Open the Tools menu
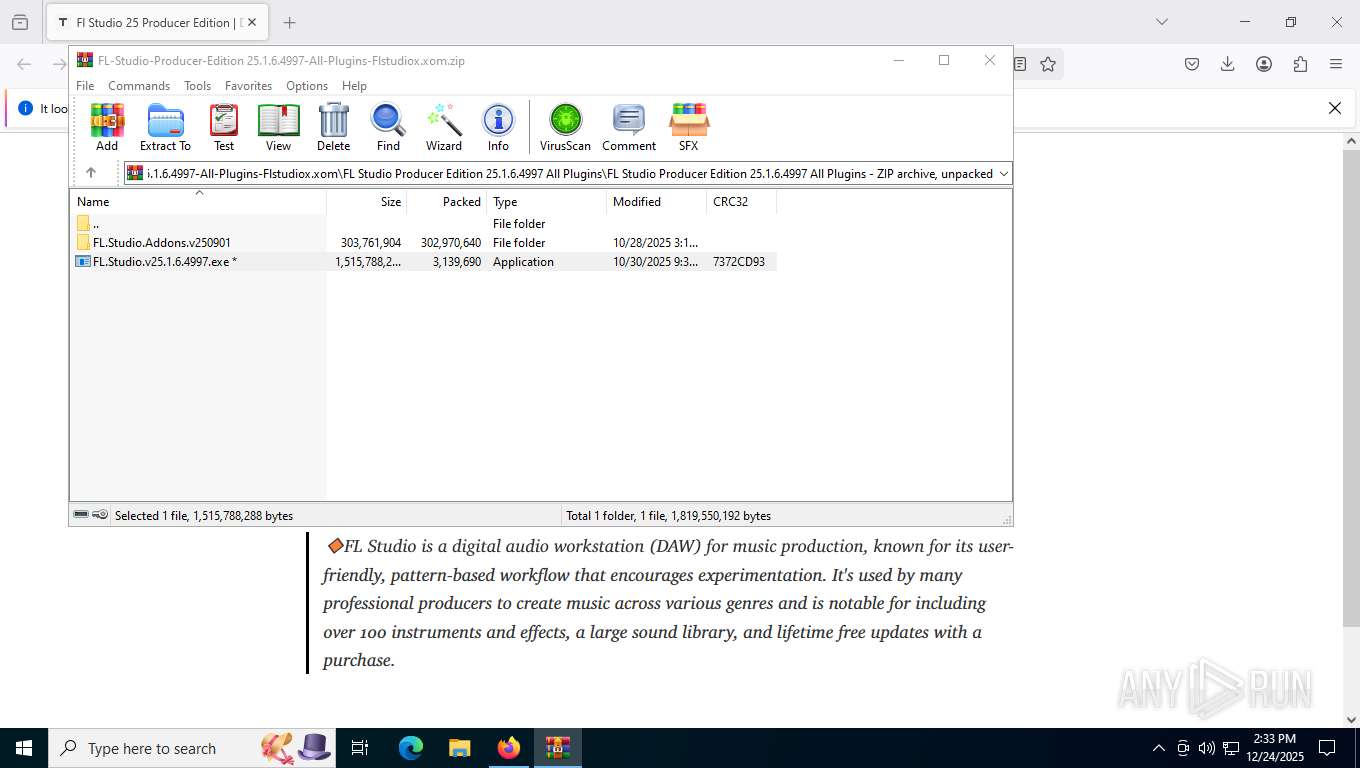Viewport: 1360px width, 768px height. point(197,86)
